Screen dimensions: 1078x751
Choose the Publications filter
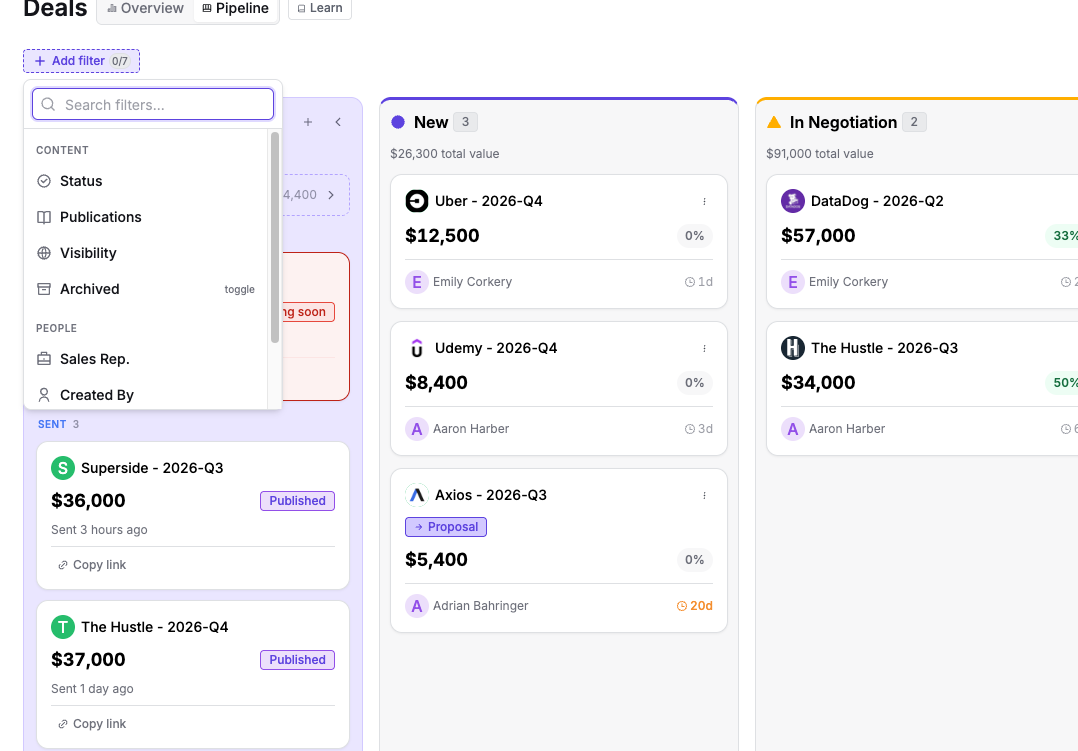146,217
